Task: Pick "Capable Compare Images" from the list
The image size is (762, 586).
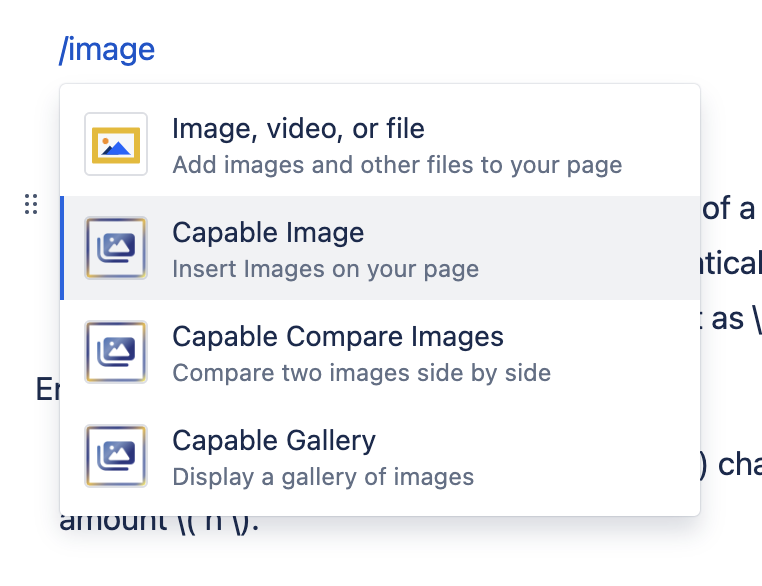Action: coord(338,337)
